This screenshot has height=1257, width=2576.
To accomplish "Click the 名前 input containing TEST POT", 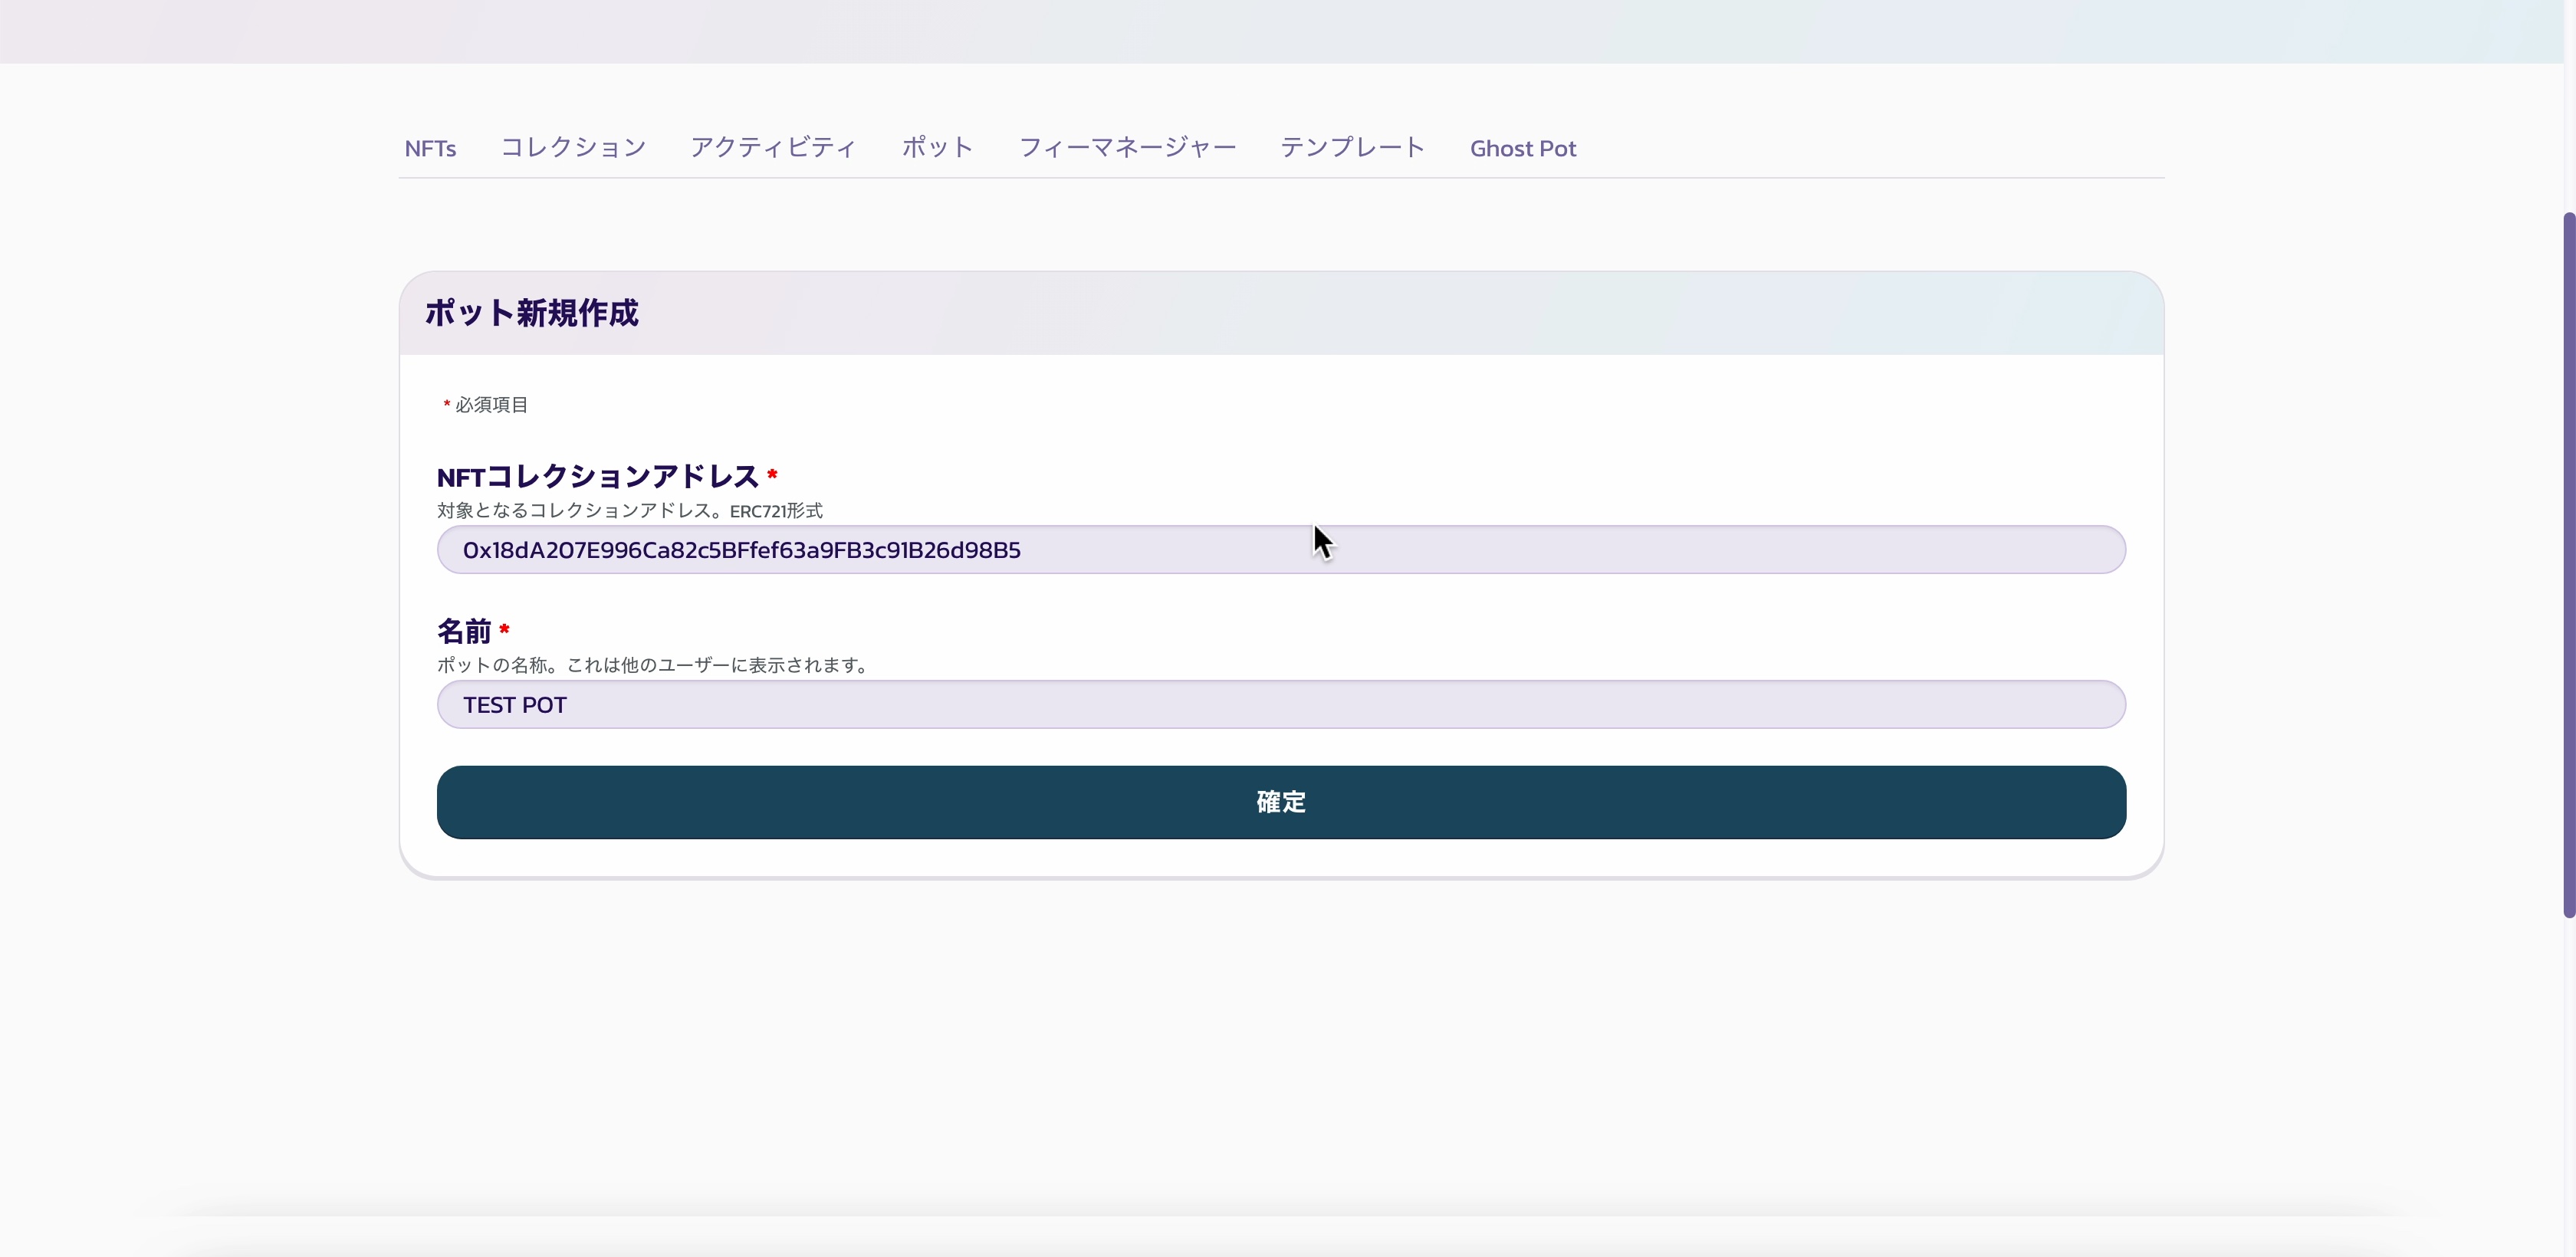I will coord(1281,704).
